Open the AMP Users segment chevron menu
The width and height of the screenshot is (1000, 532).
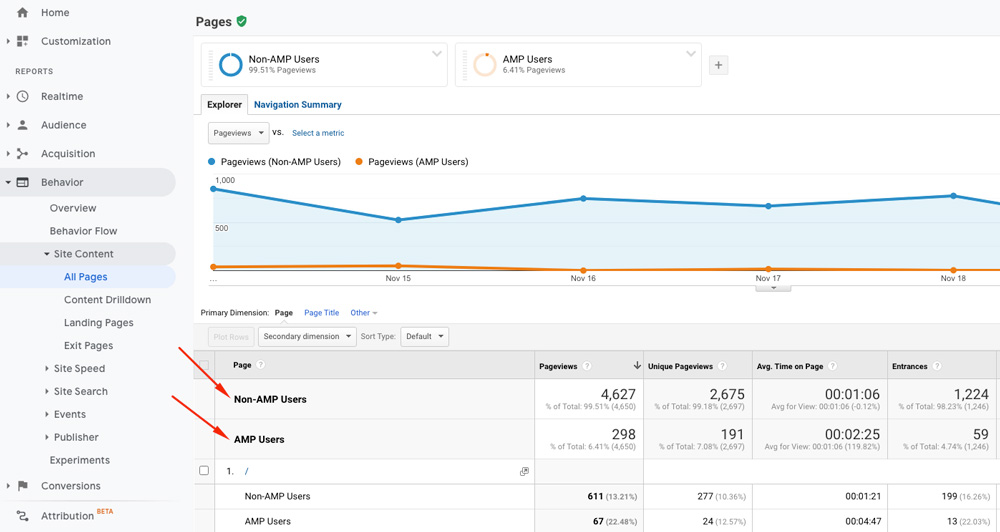click(691, 54)
